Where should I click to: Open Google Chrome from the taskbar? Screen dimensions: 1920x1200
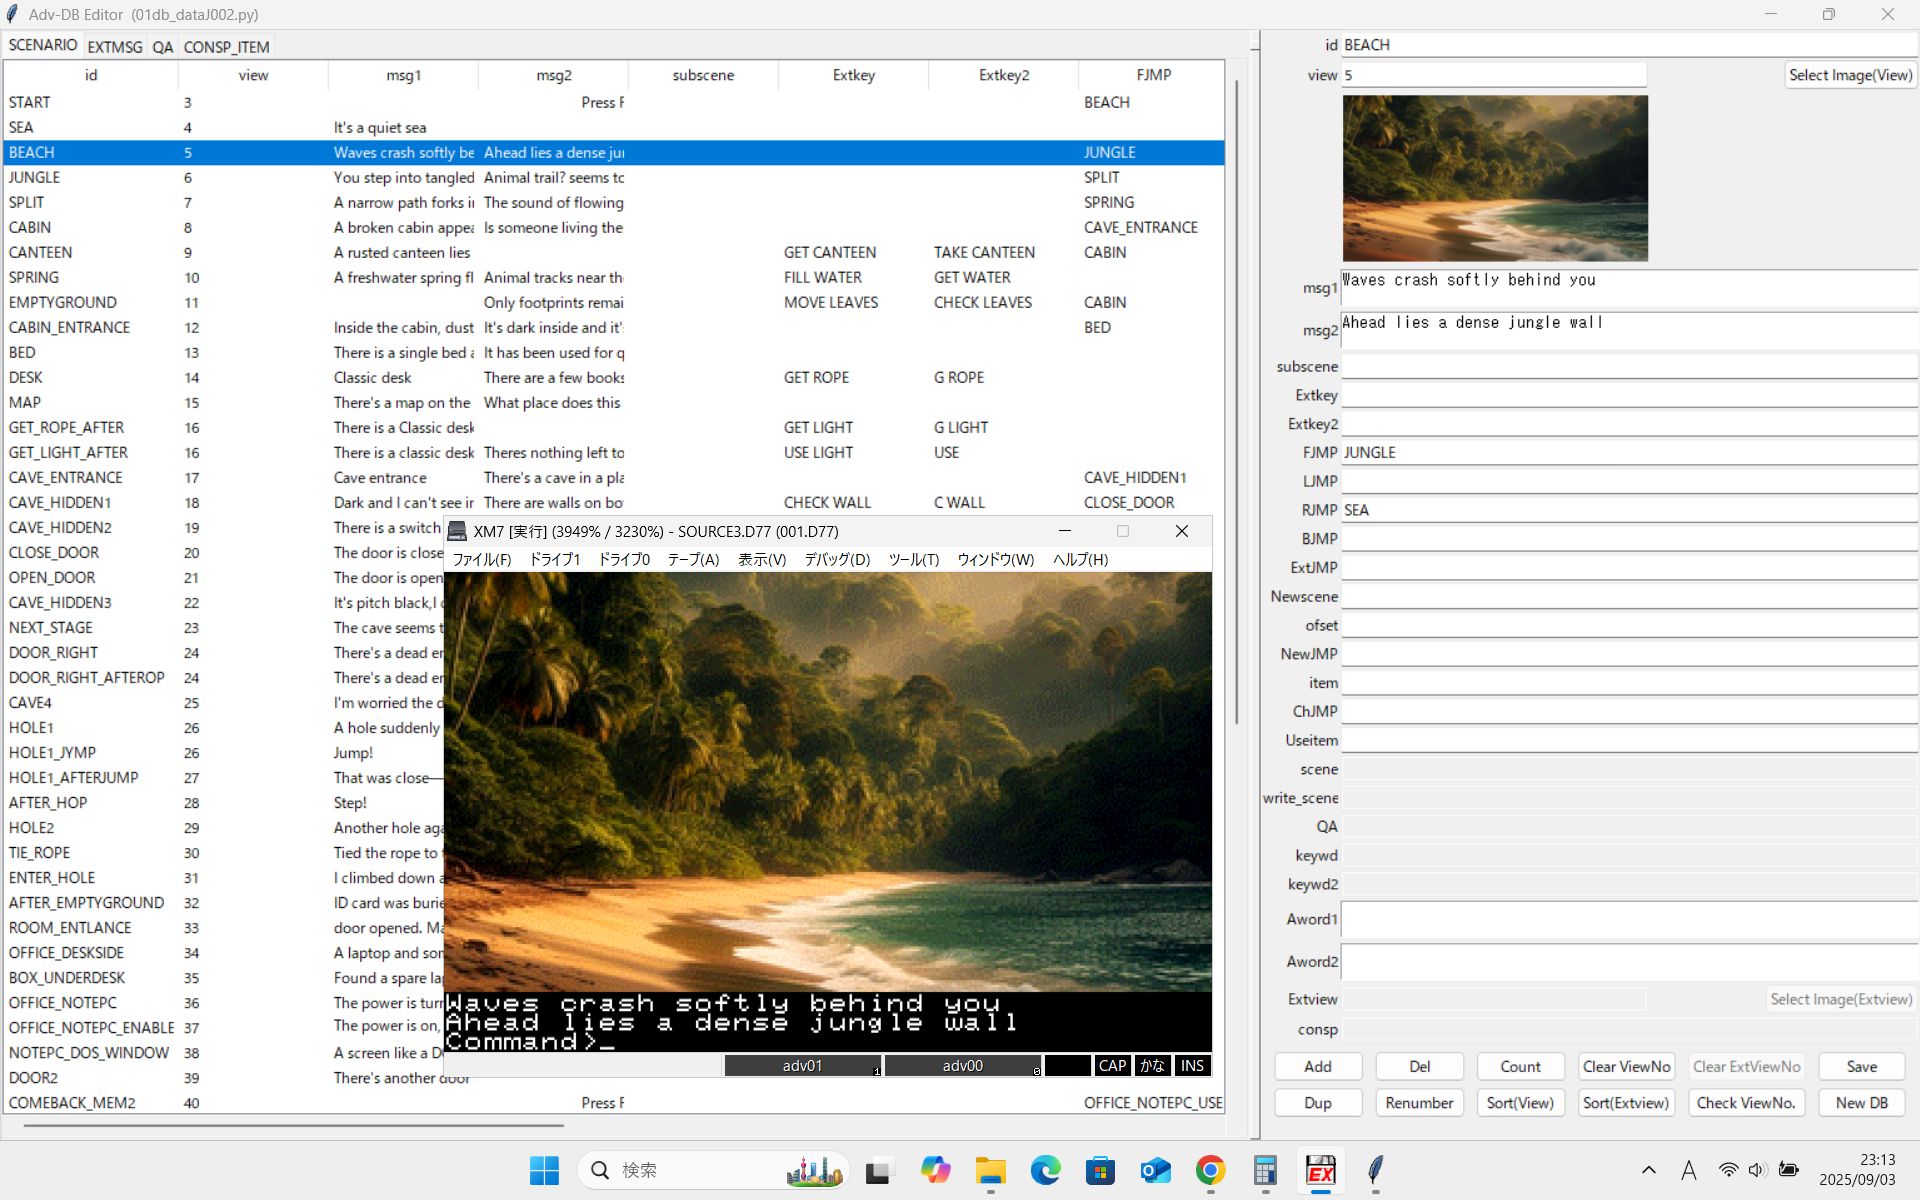coord(1210,1170)
